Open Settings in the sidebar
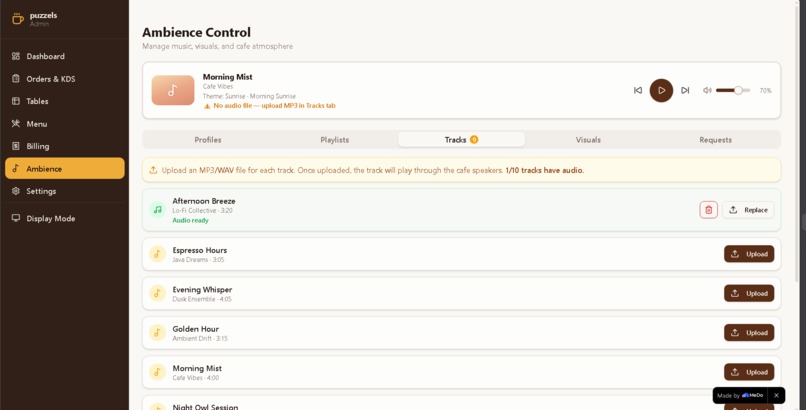The height and width of the screenshot is (410, 806). click(65, 191)
